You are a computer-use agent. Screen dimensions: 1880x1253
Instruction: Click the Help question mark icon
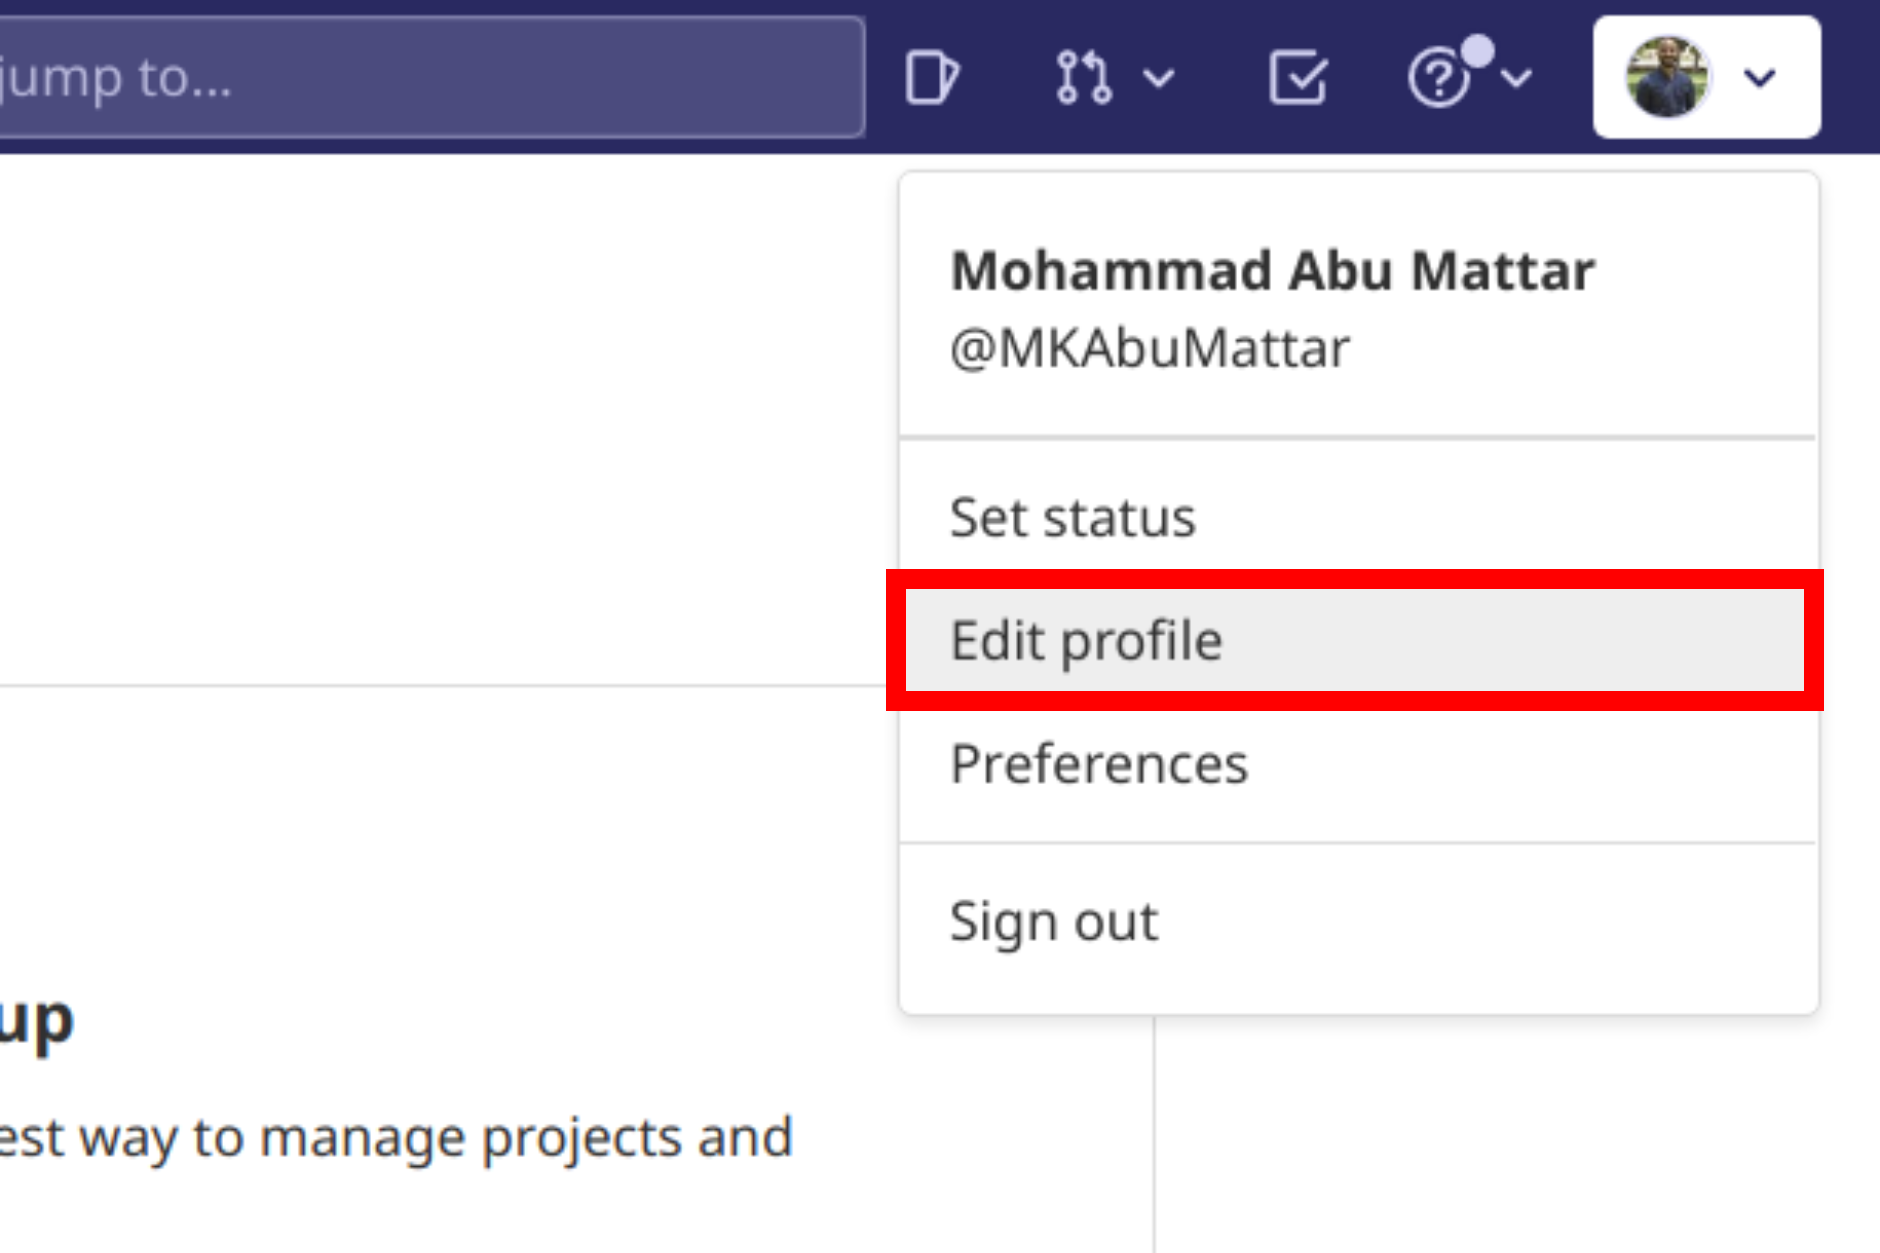(x=1438, y=78)
